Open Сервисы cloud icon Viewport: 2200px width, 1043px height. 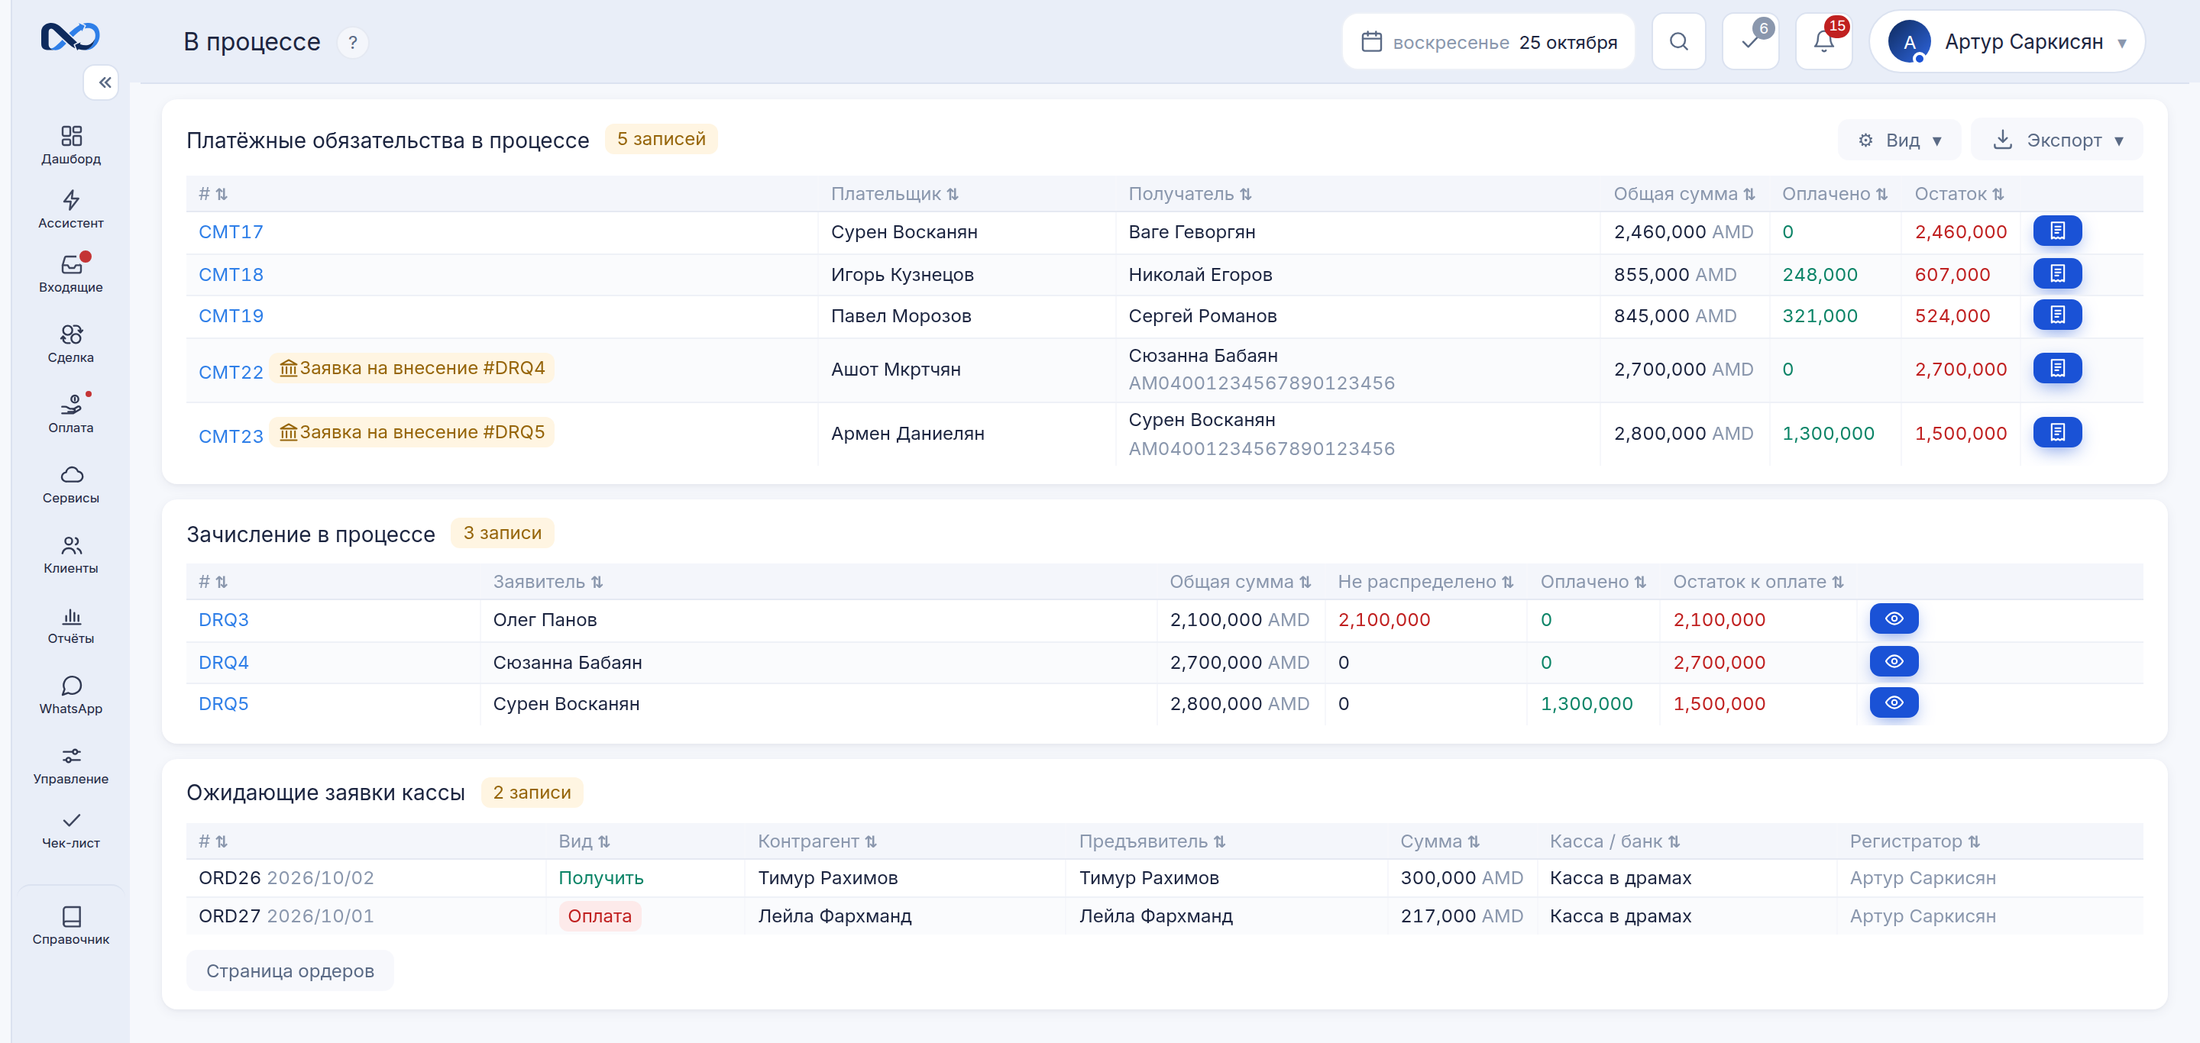(71, 484)
